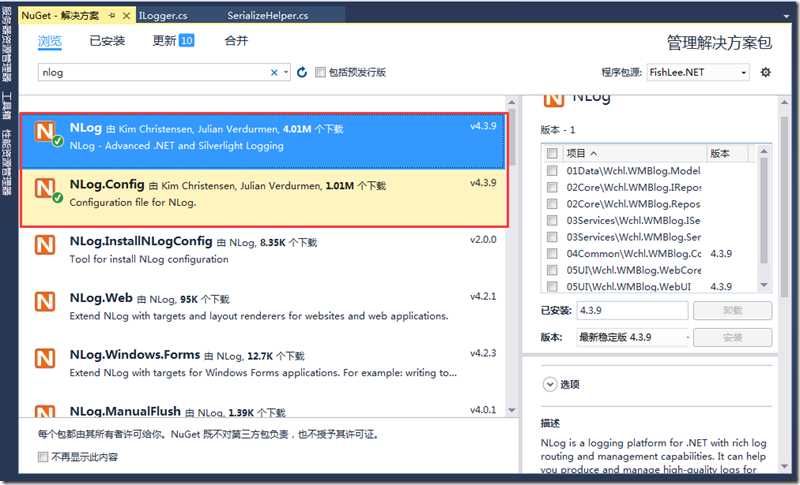Open the tab overflow dropdown arrow

coord(786,17)
